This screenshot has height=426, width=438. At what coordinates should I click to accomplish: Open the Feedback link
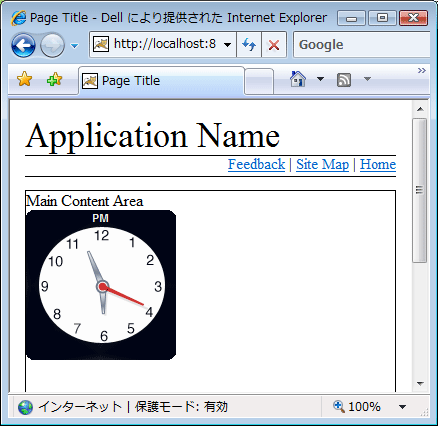pyautogui.click(x=256, y=164)
